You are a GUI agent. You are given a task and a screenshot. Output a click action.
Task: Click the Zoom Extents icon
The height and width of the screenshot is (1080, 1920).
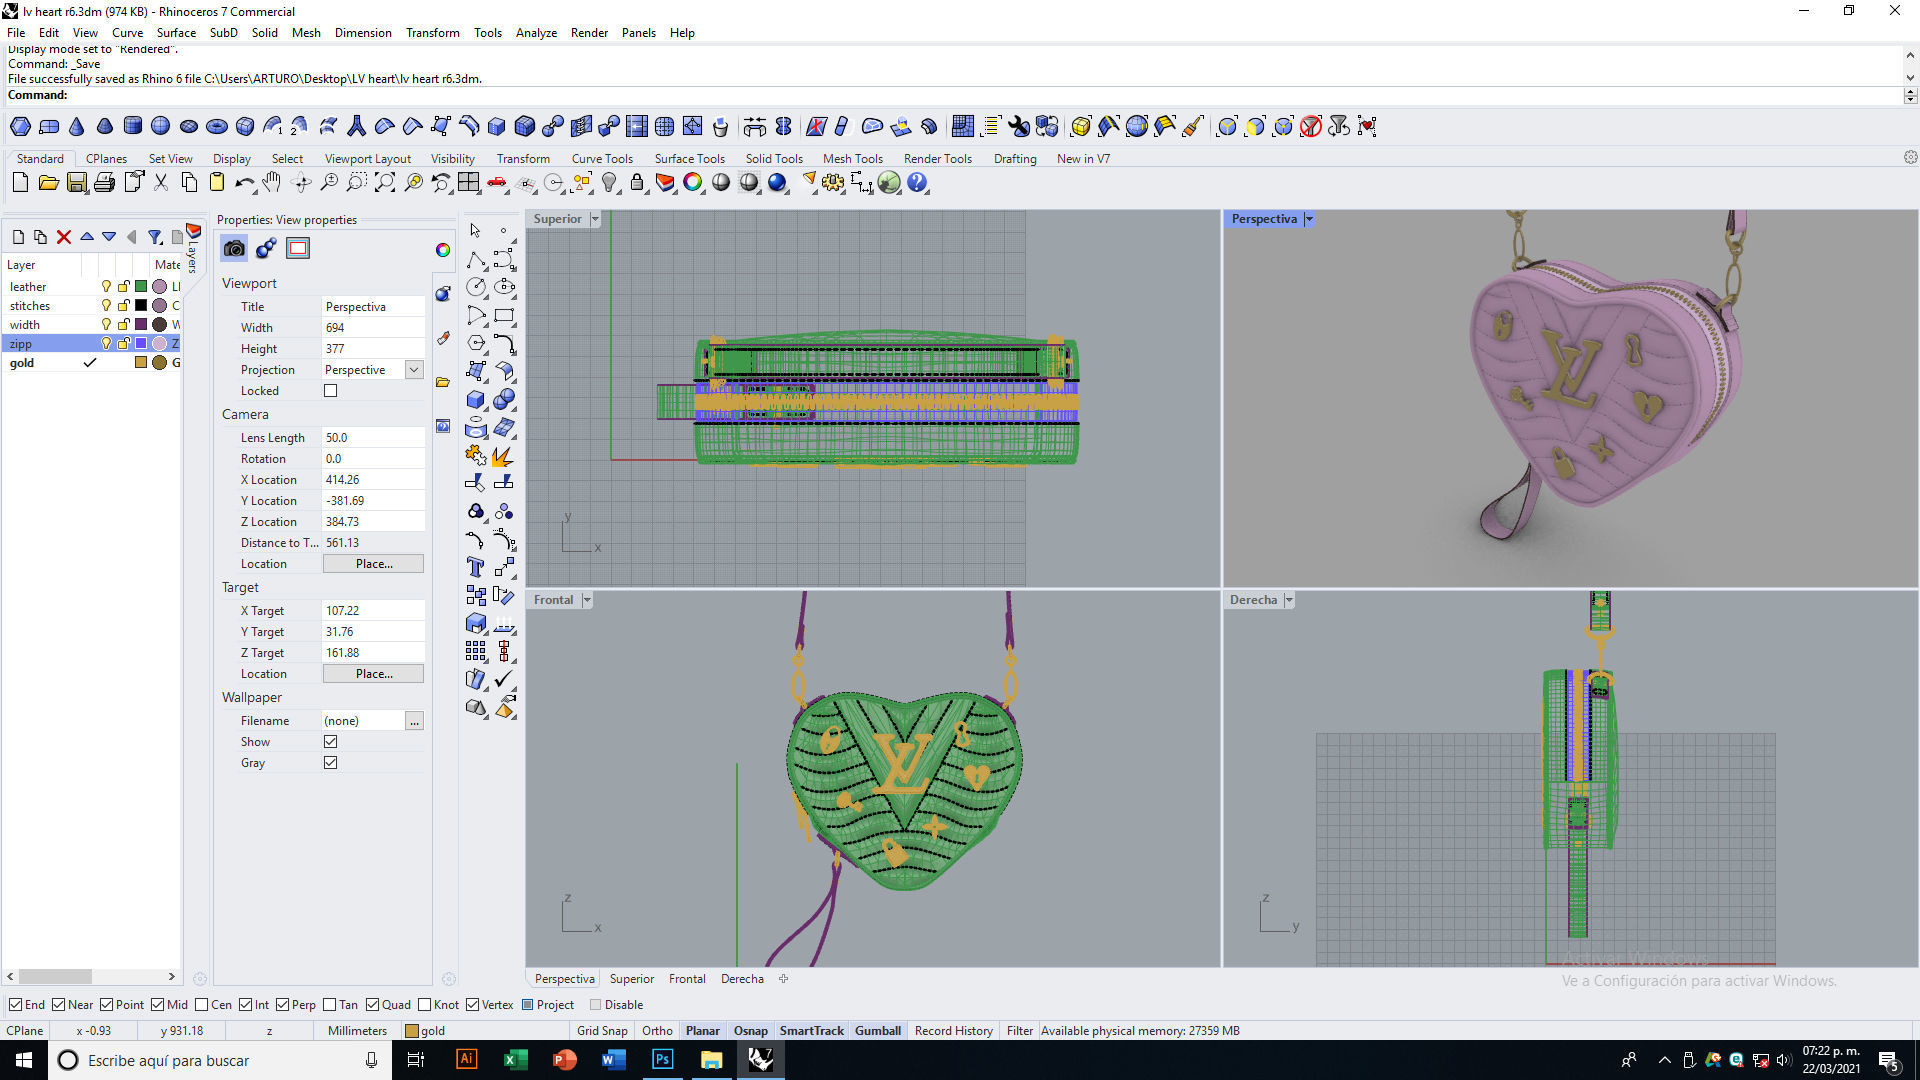point(384,183)
